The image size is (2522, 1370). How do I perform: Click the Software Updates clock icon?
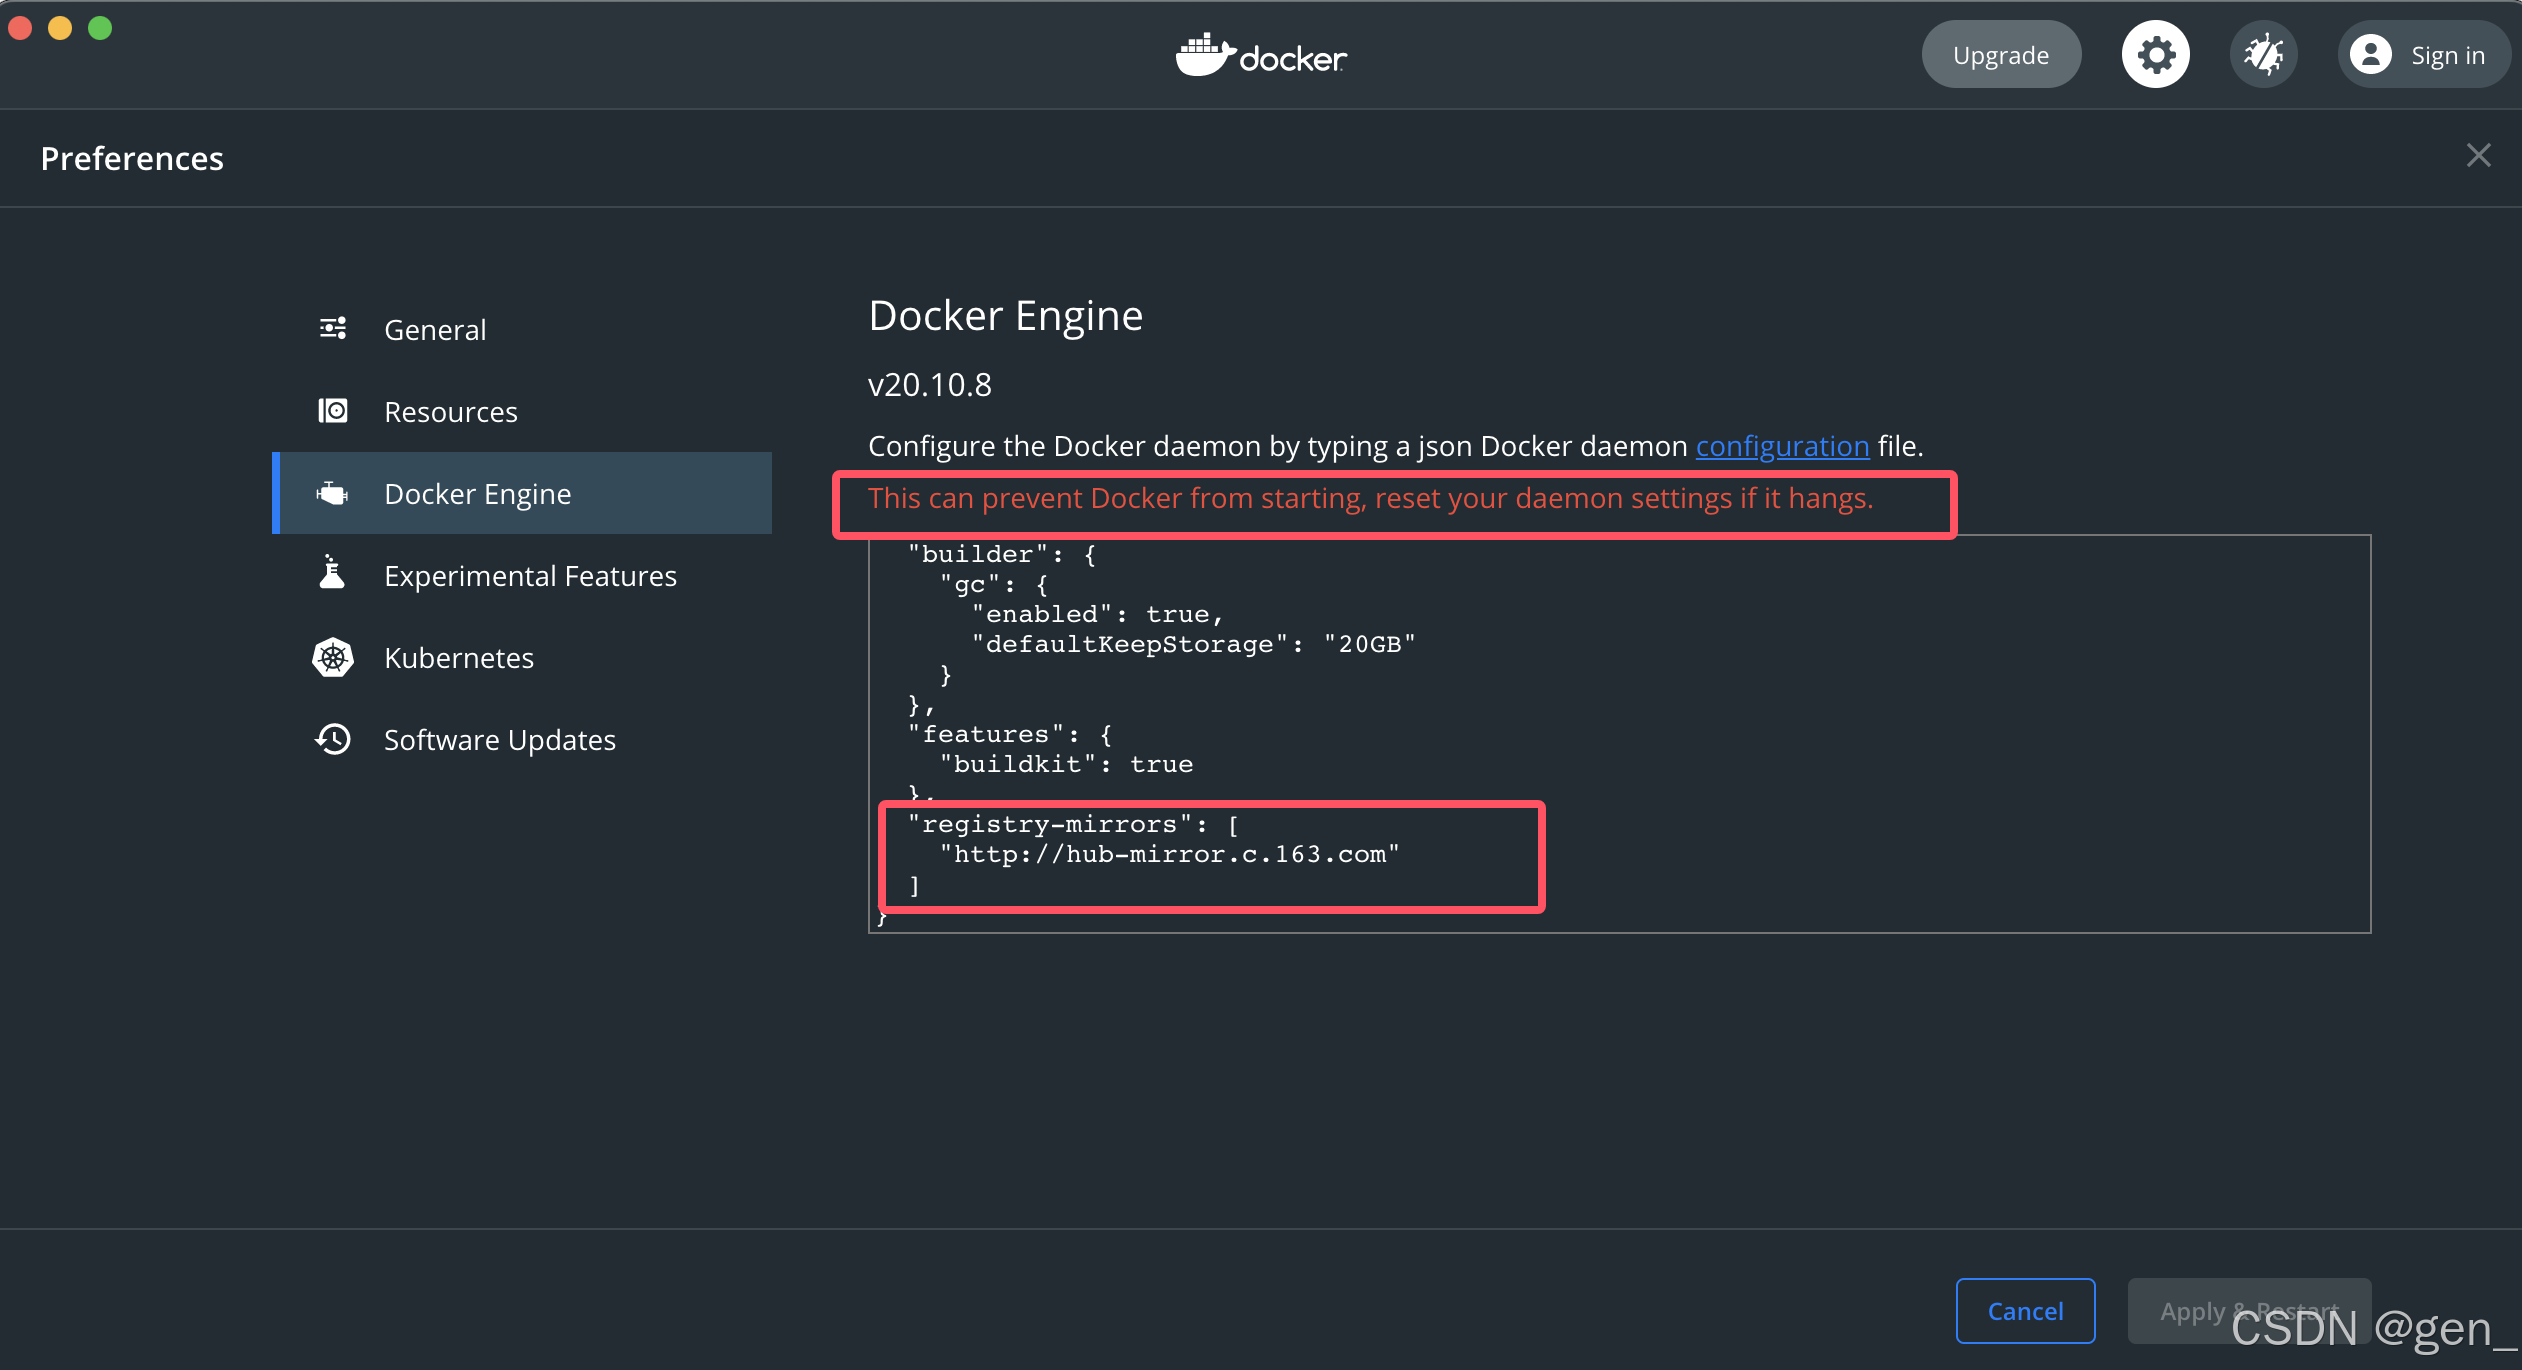(x=331, y=739)
